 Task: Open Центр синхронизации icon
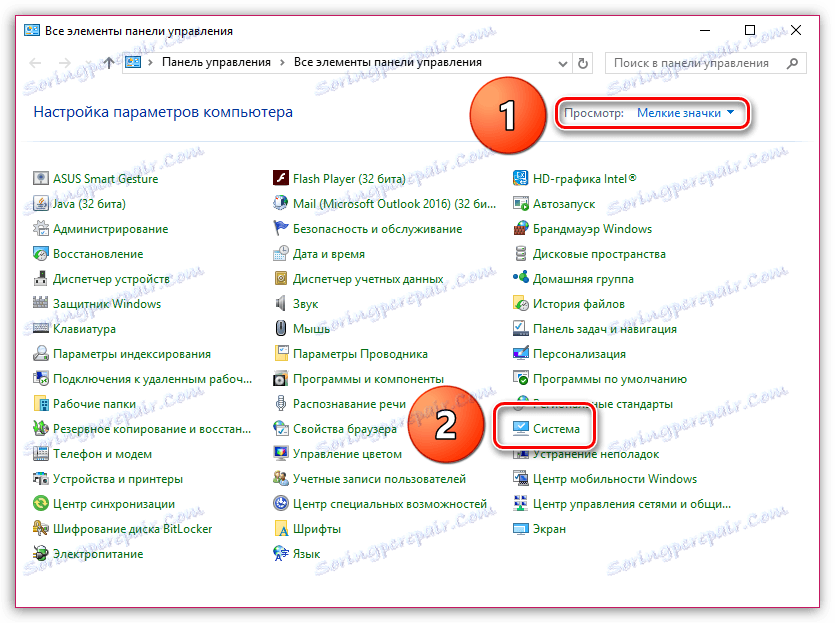click(x=40, y=504)
